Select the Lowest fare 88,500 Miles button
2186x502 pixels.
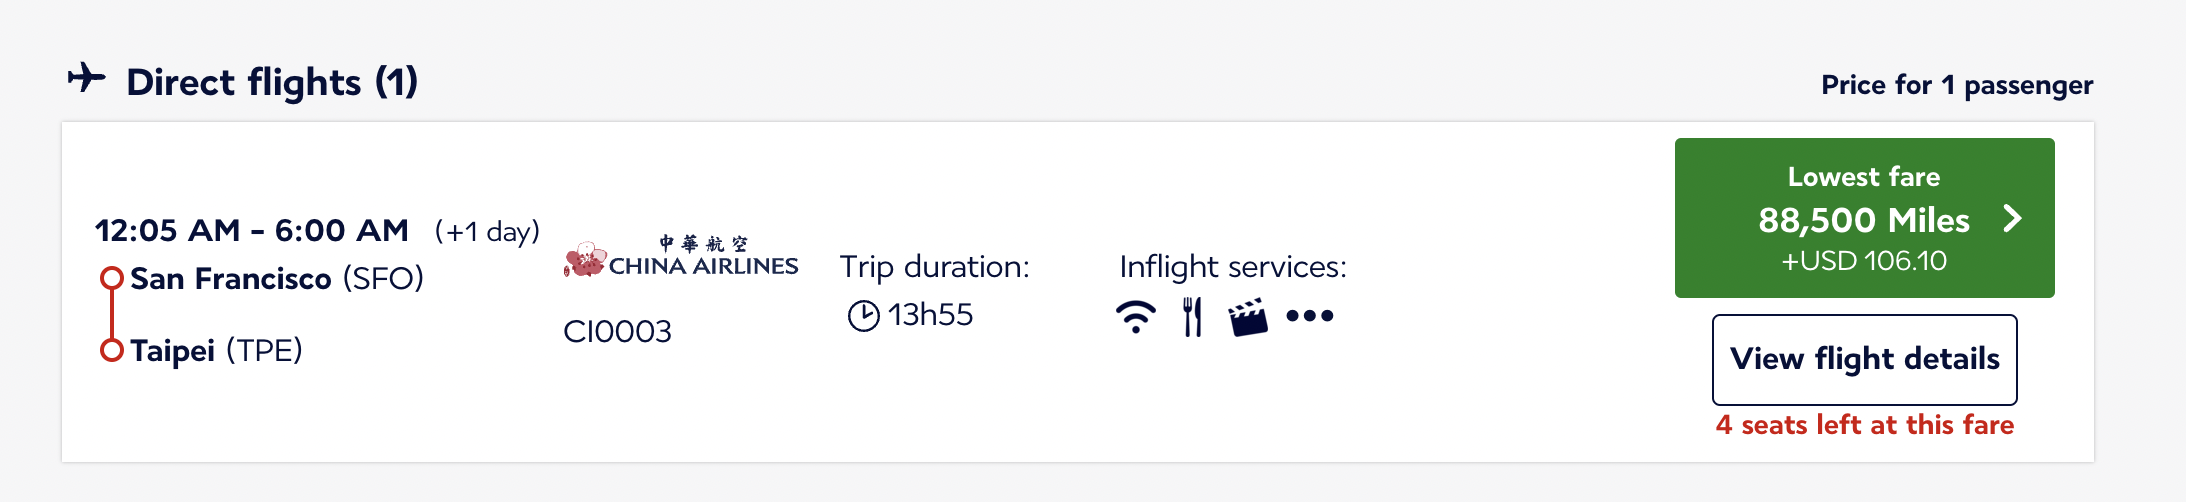click(x=1864, y=218)
